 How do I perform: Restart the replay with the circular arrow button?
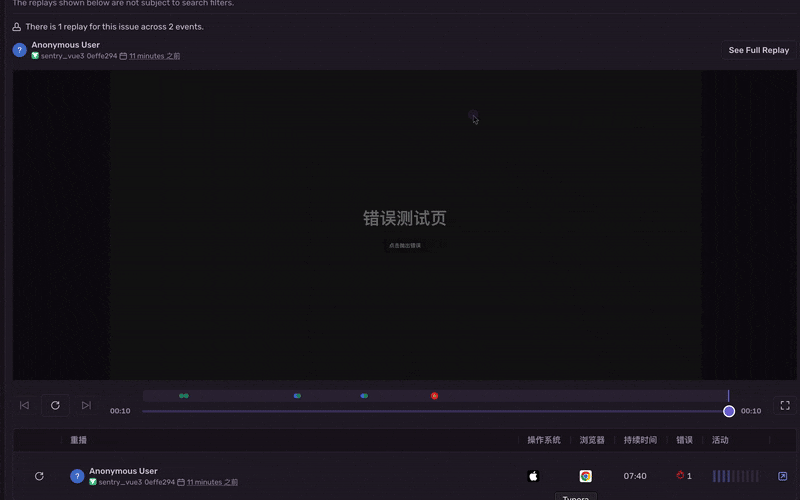pos(55,405)
